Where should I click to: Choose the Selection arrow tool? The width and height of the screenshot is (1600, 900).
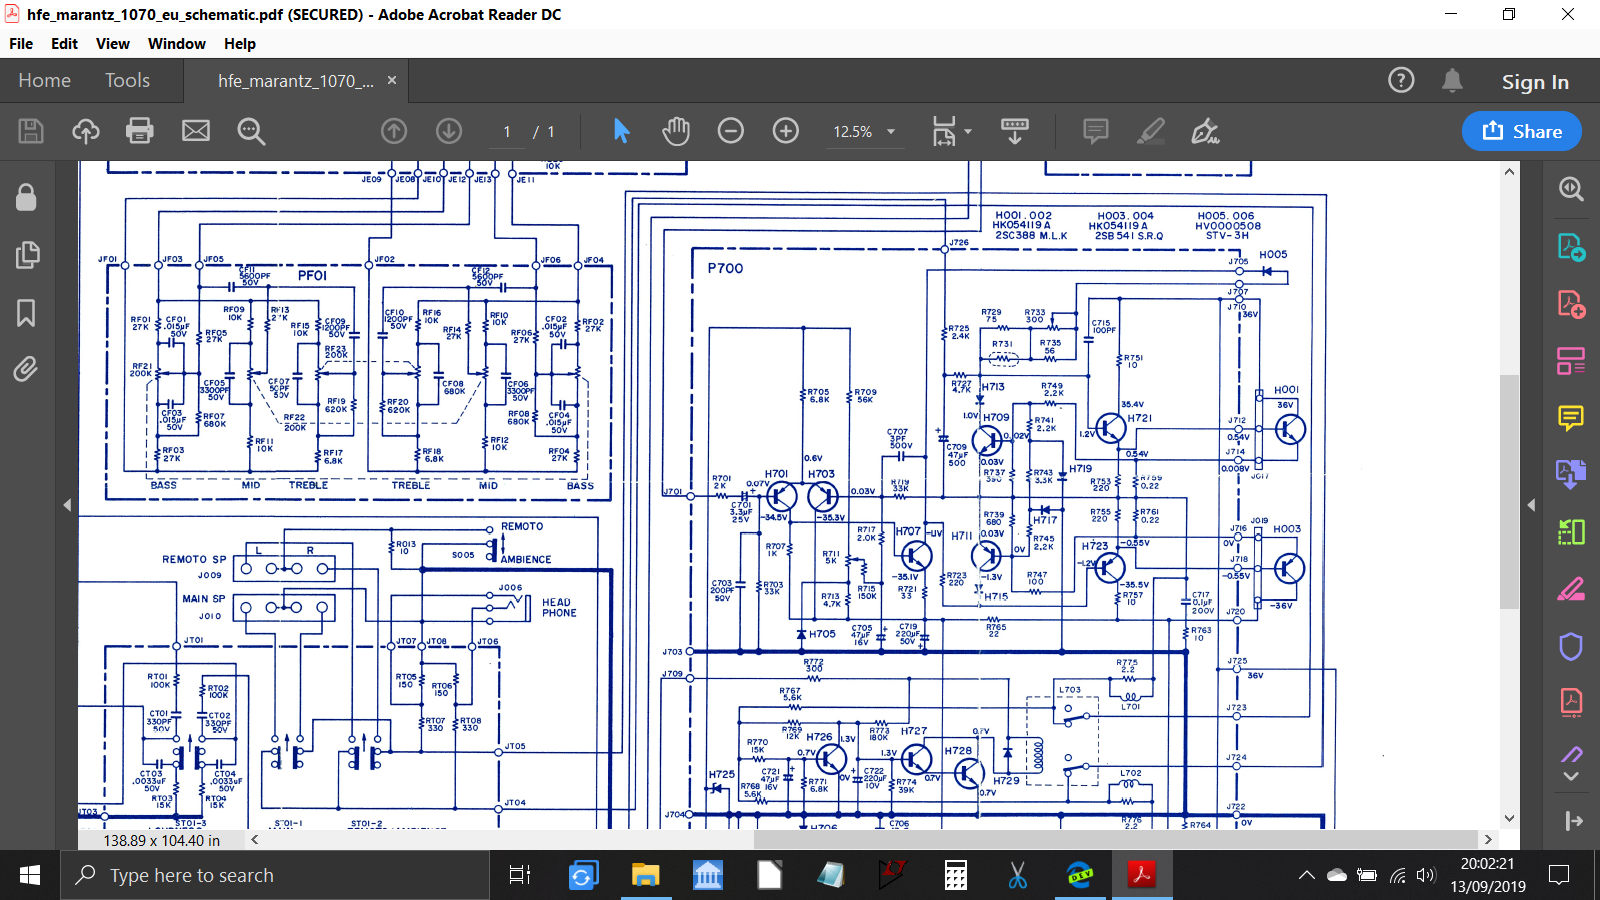pos(621,131)
